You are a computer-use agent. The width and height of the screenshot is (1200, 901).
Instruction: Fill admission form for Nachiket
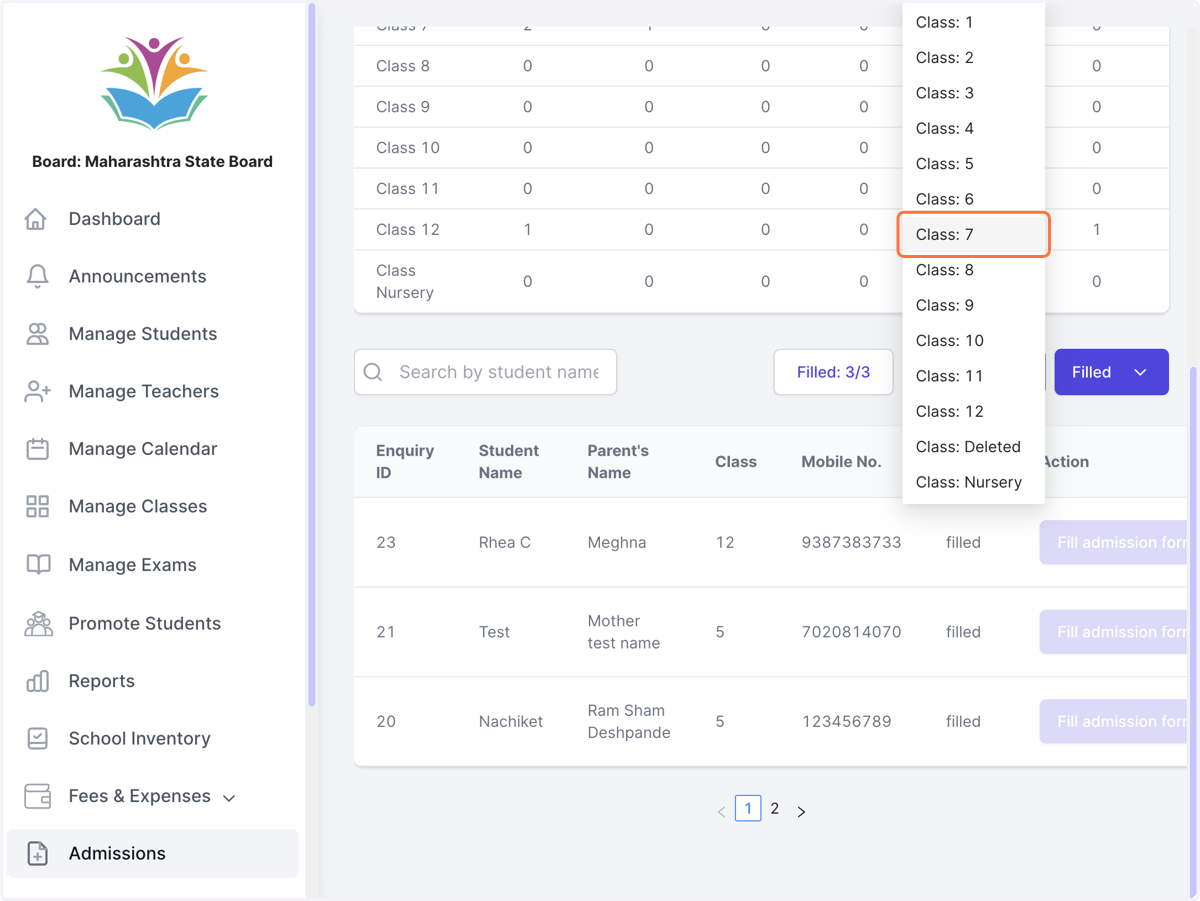click(x=1113, y=721)
